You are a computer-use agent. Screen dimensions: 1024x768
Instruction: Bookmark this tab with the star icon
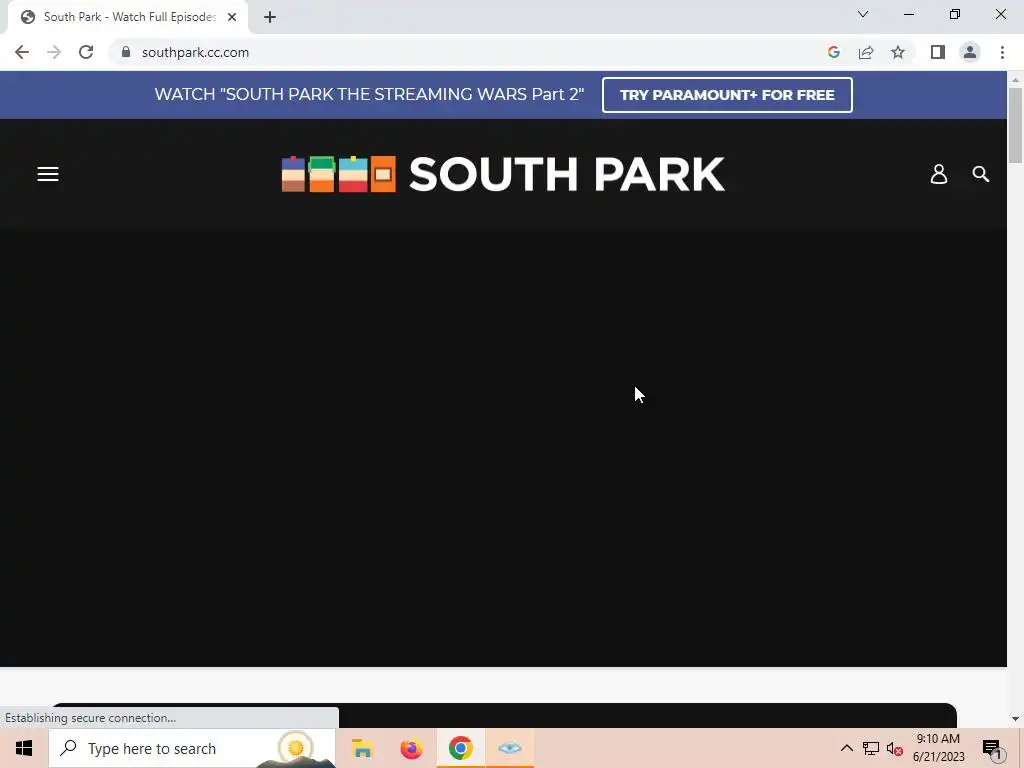pos(898,52)
